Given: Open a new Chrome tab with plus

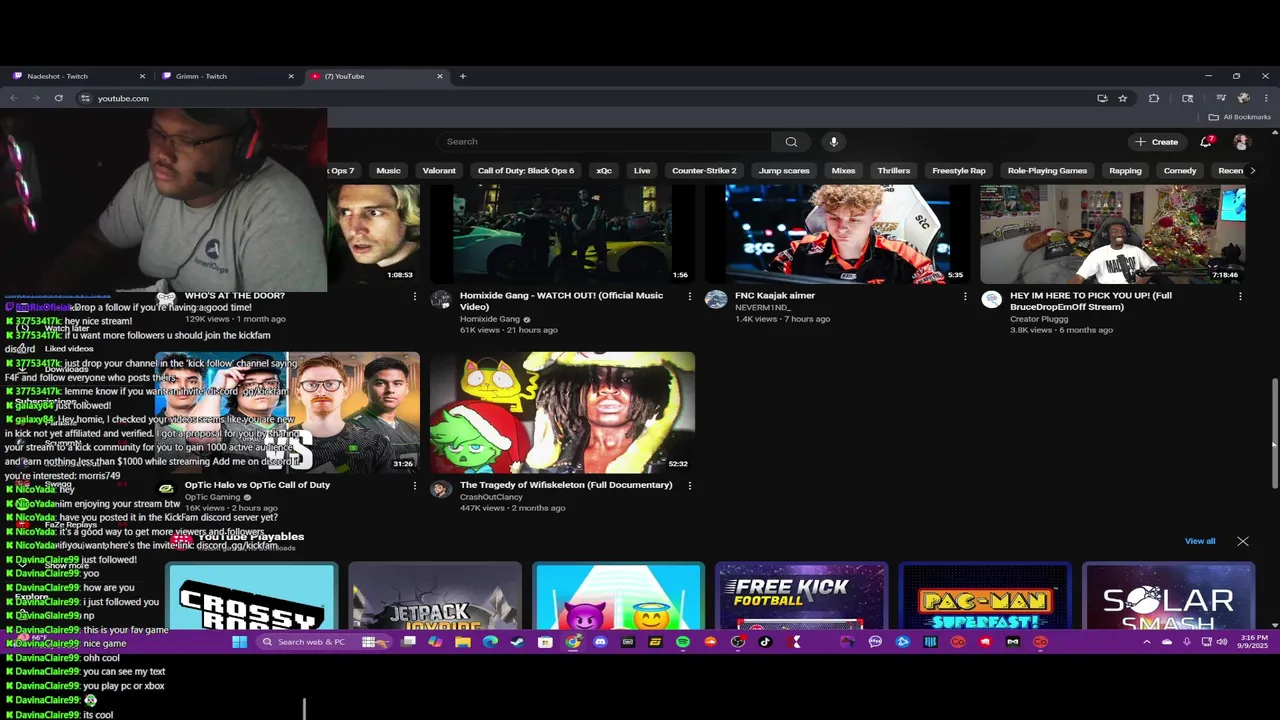Looking at the screenshot, I should coord(462,76).
